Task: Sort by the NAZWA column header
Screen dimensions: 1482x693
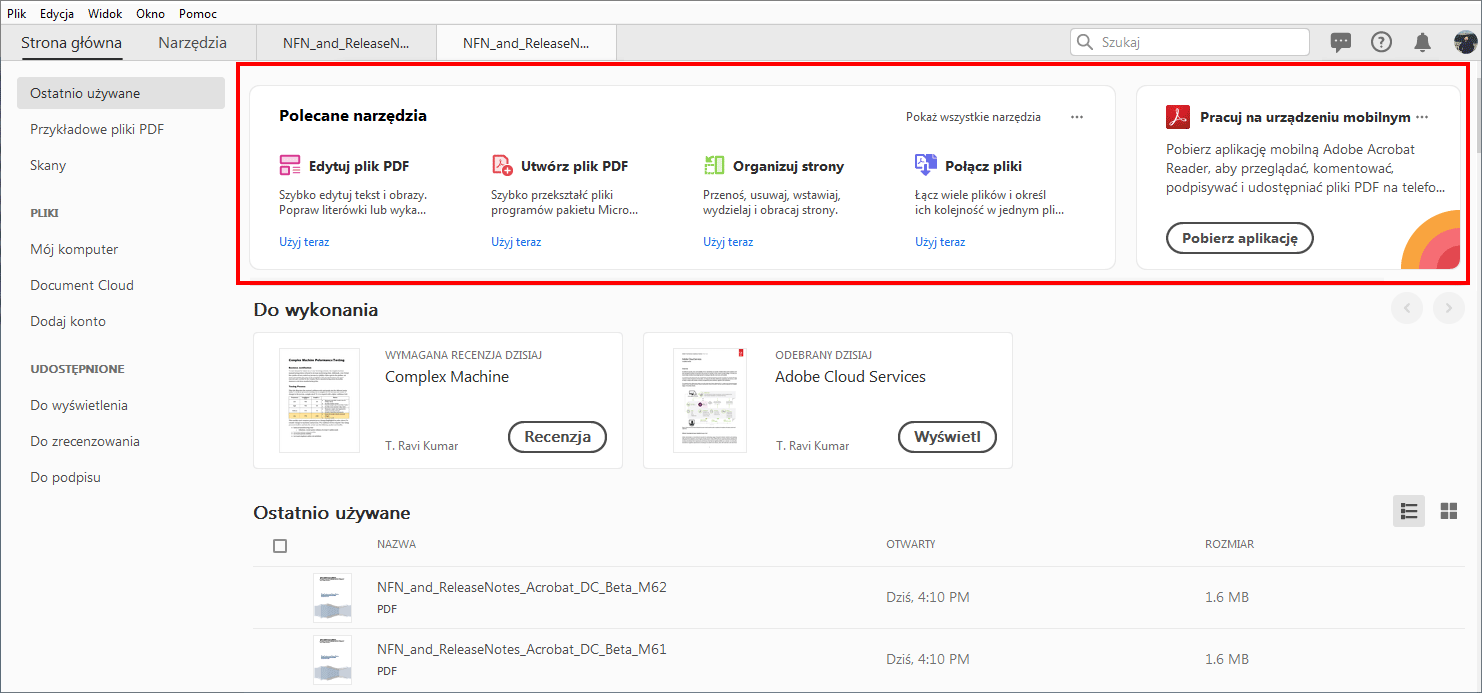Action: click(396, 545)
